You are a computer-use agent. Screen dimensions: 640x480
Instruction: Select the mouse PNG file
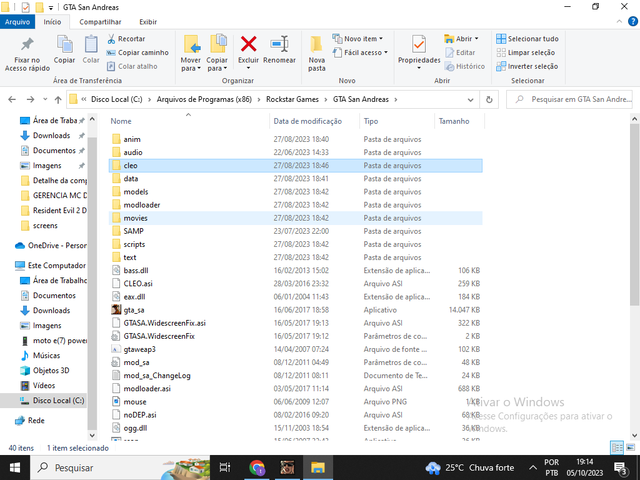(296, 402)
